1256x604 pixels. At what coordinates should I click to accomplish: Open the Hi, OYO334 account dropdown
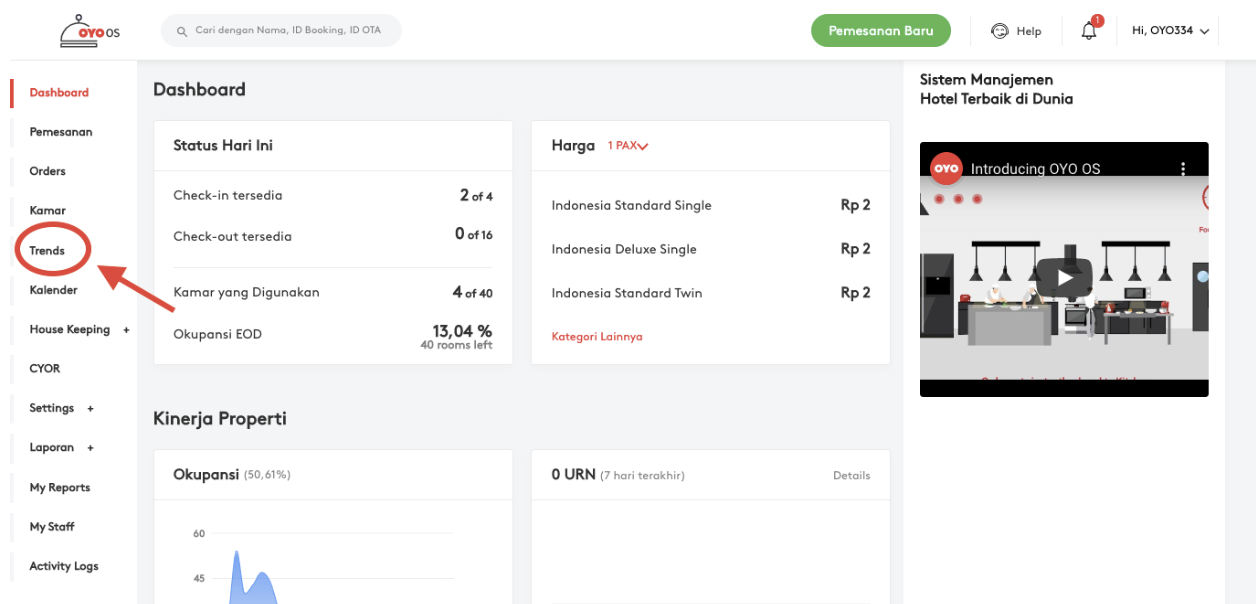tap(1170, 31)
